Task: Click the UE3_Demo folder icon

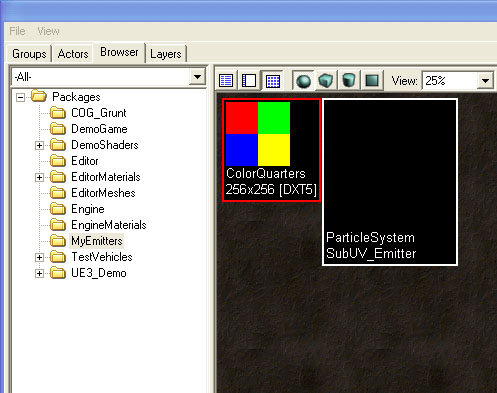Action: tap(58, 273)
